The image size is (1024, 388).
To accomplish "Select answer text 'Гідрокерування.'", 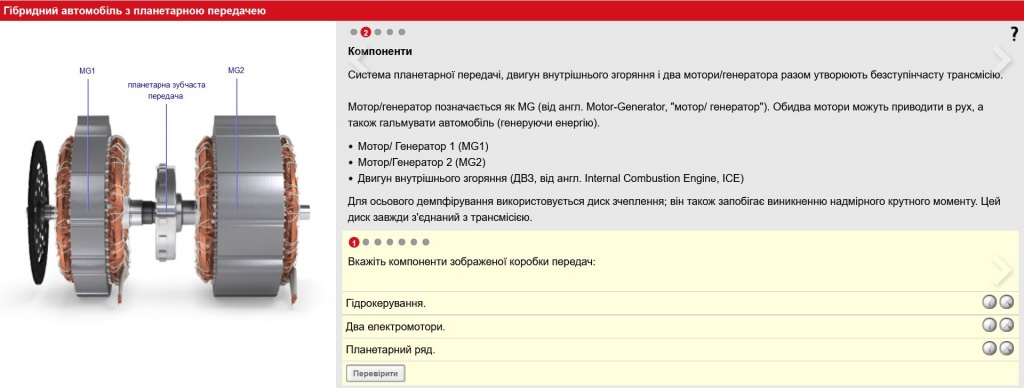I will point(386,304).
